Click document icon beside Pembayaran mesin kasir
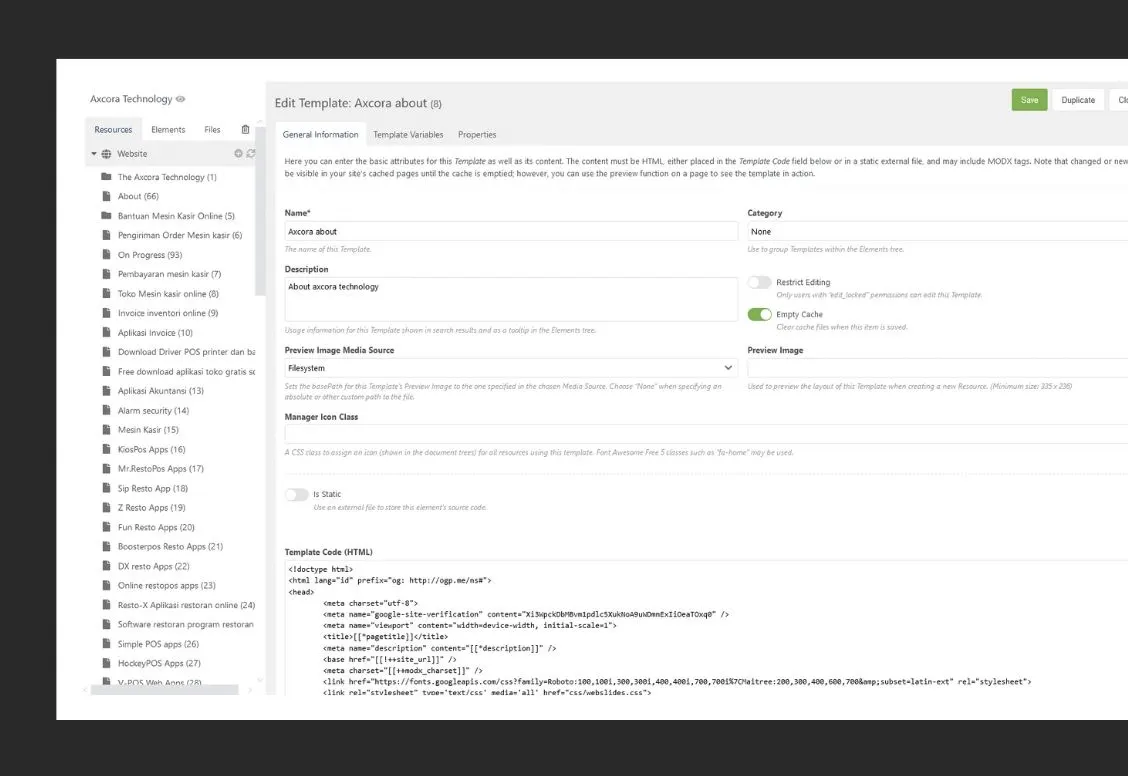 (x=106, y=273)
